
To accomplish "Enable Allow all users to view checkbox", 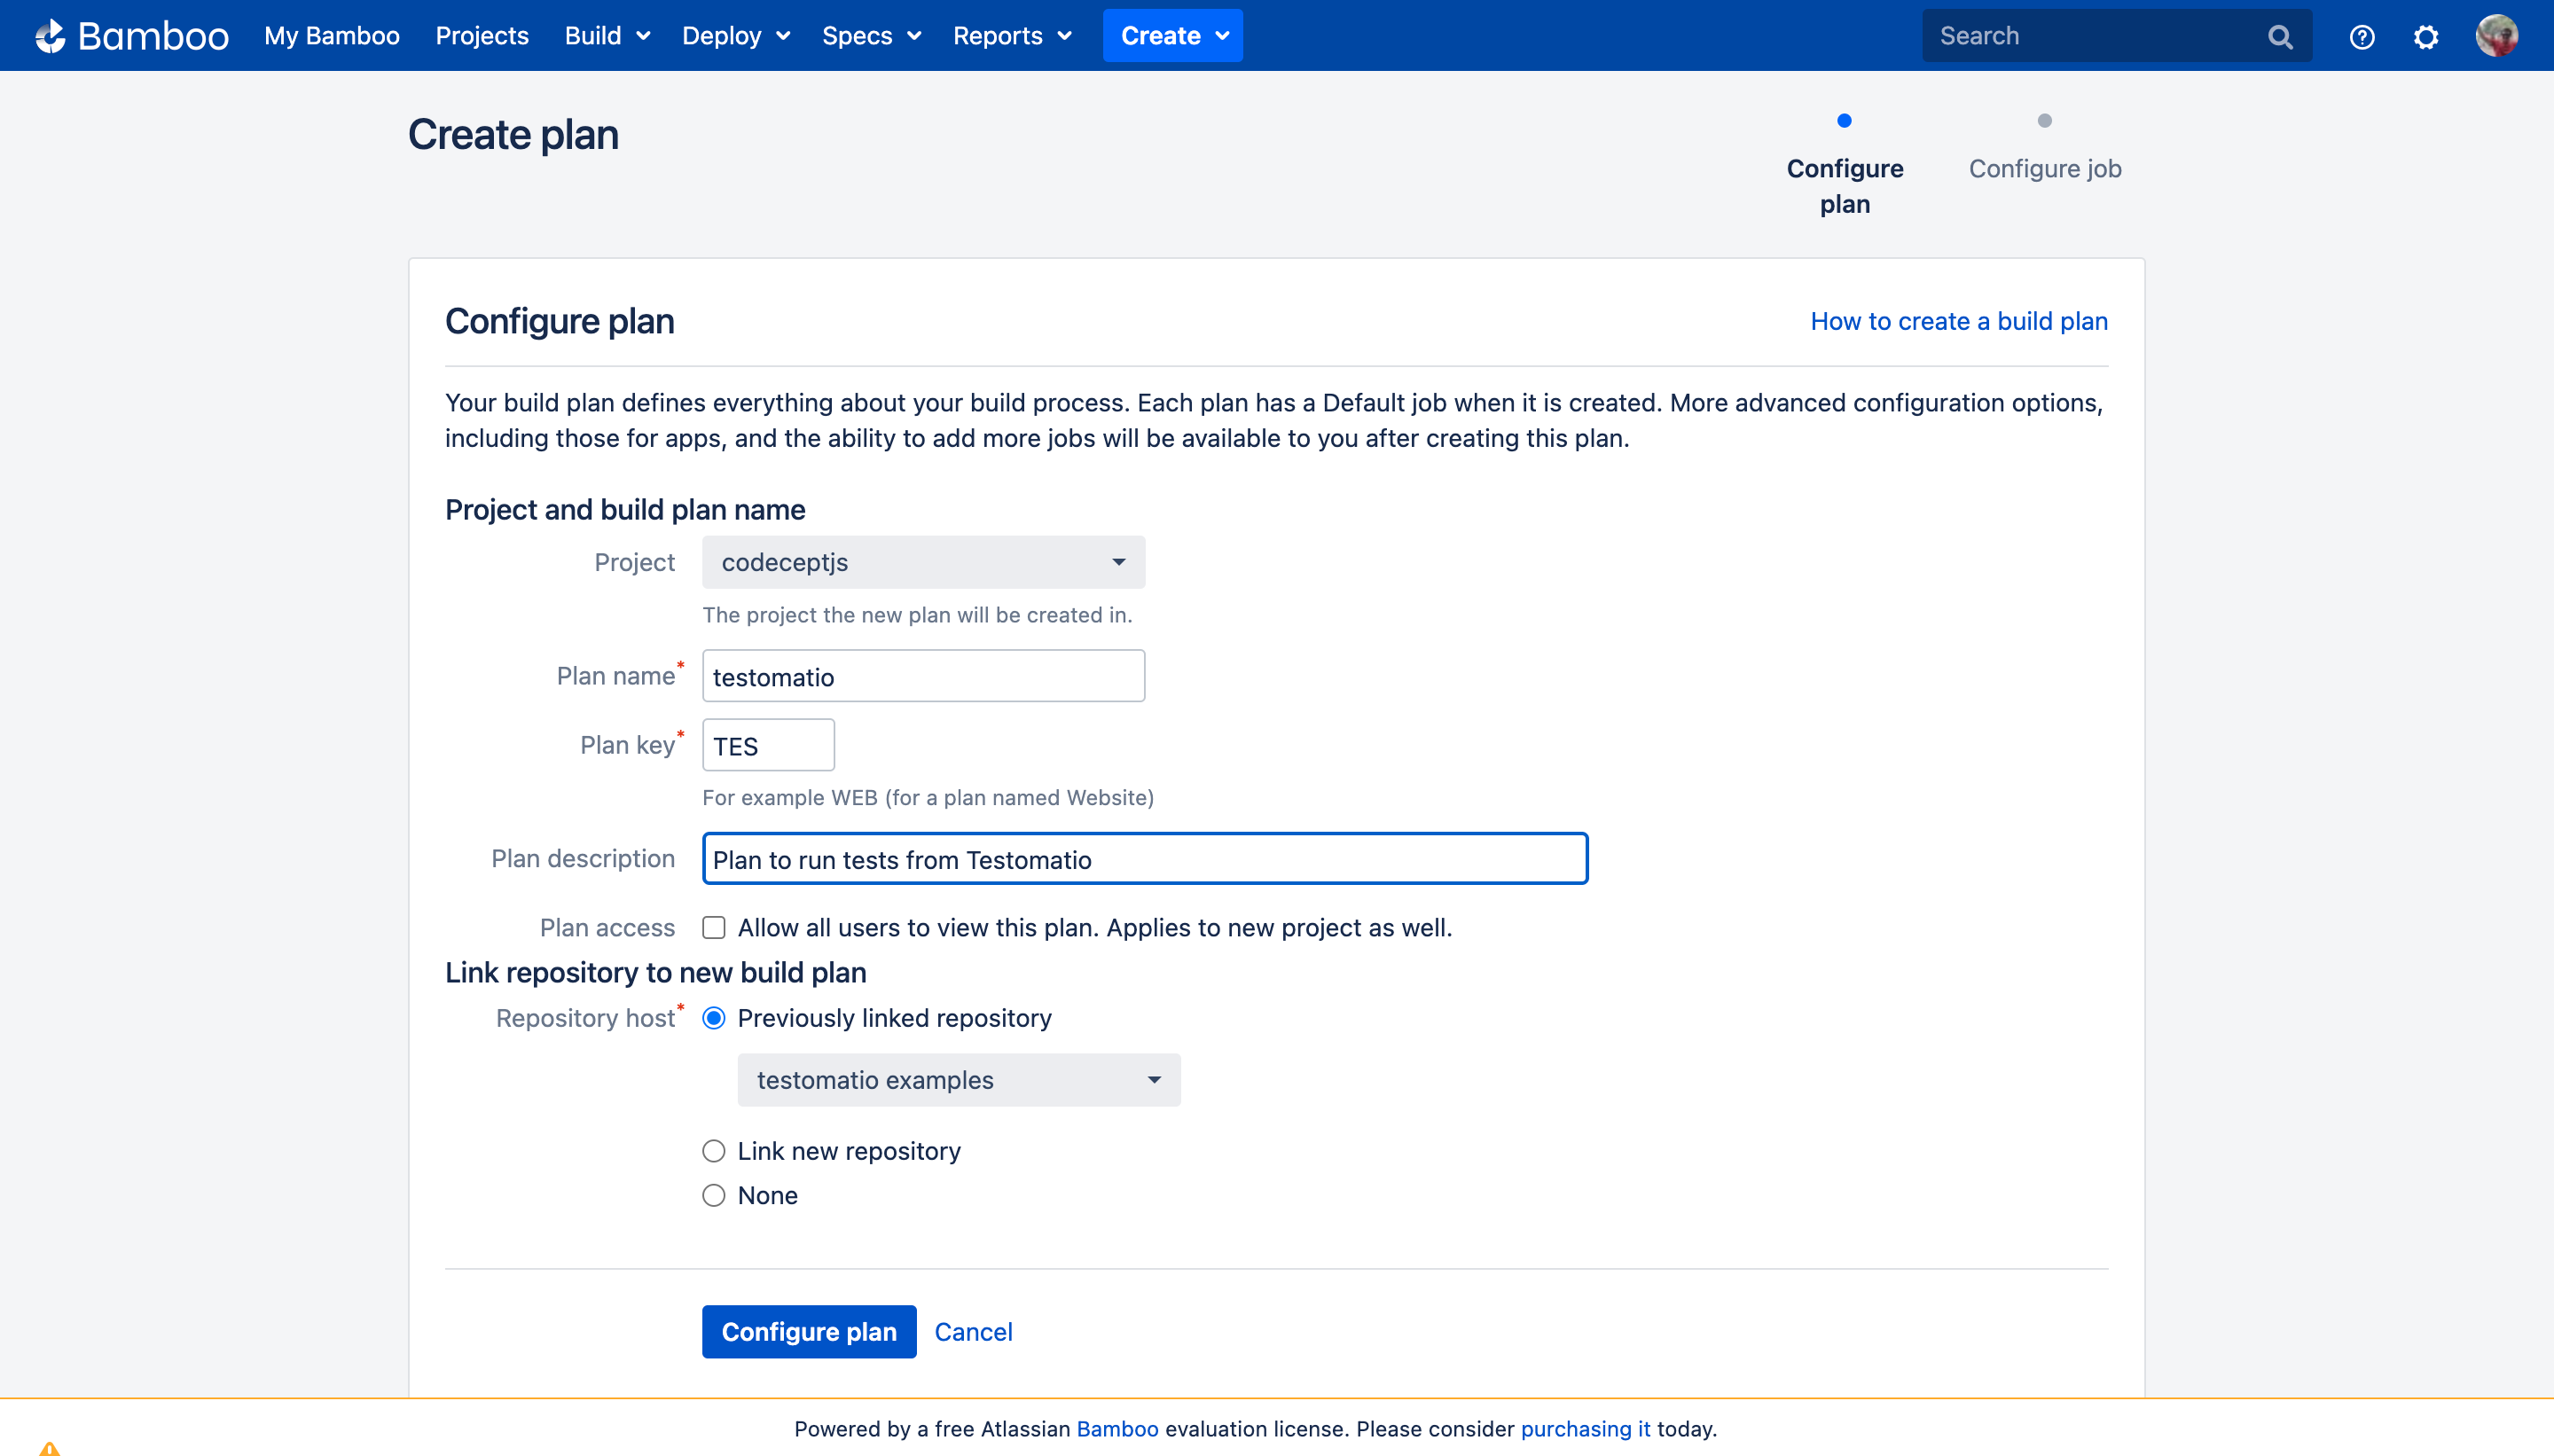I will coord(713,928).
